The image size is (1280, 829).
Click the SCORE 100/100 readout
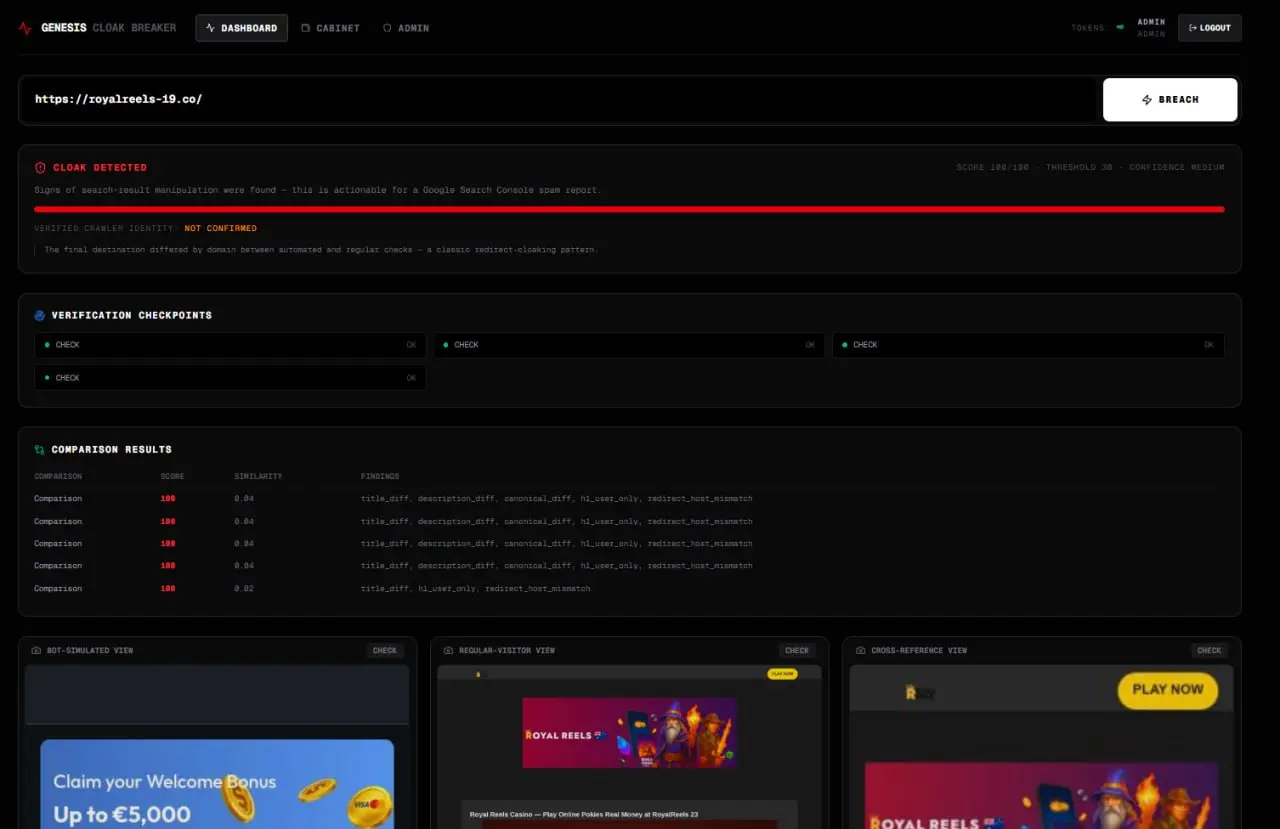995,168
